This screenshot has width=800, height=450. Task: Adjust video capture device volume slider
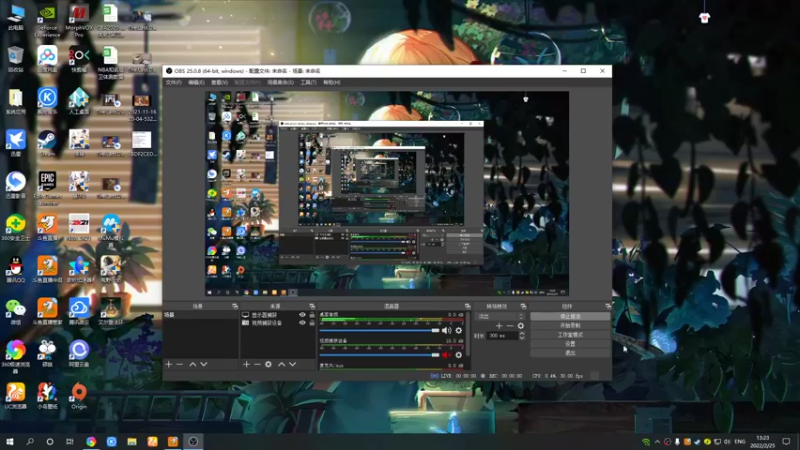tap(380, 355)
